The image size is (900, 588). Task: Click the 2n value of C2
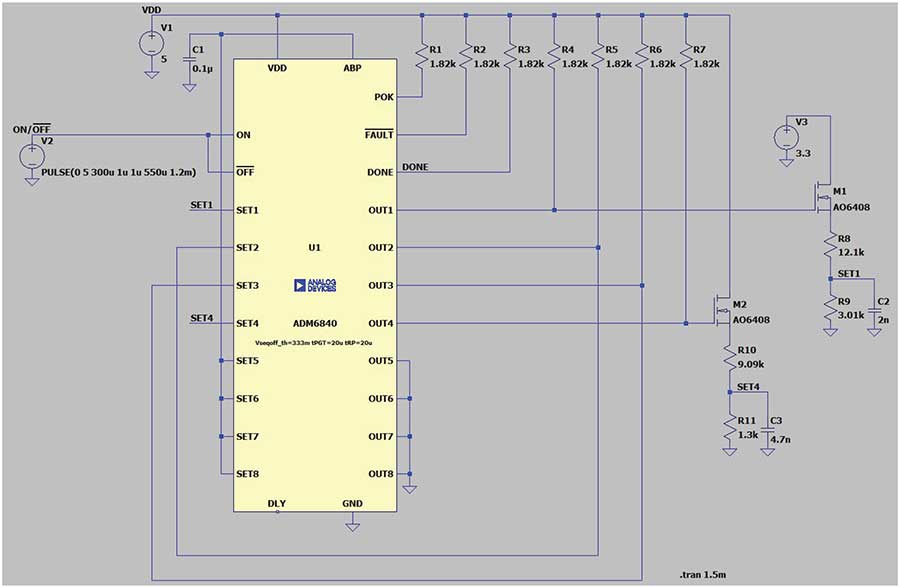pos(883,319)
